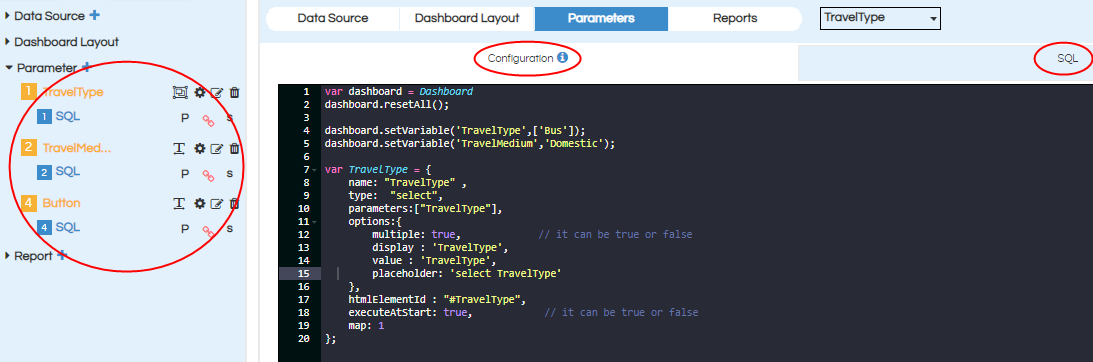Add a new Parameter with plus icon
The image size is (1093, 362).
[x=86, y=67]
